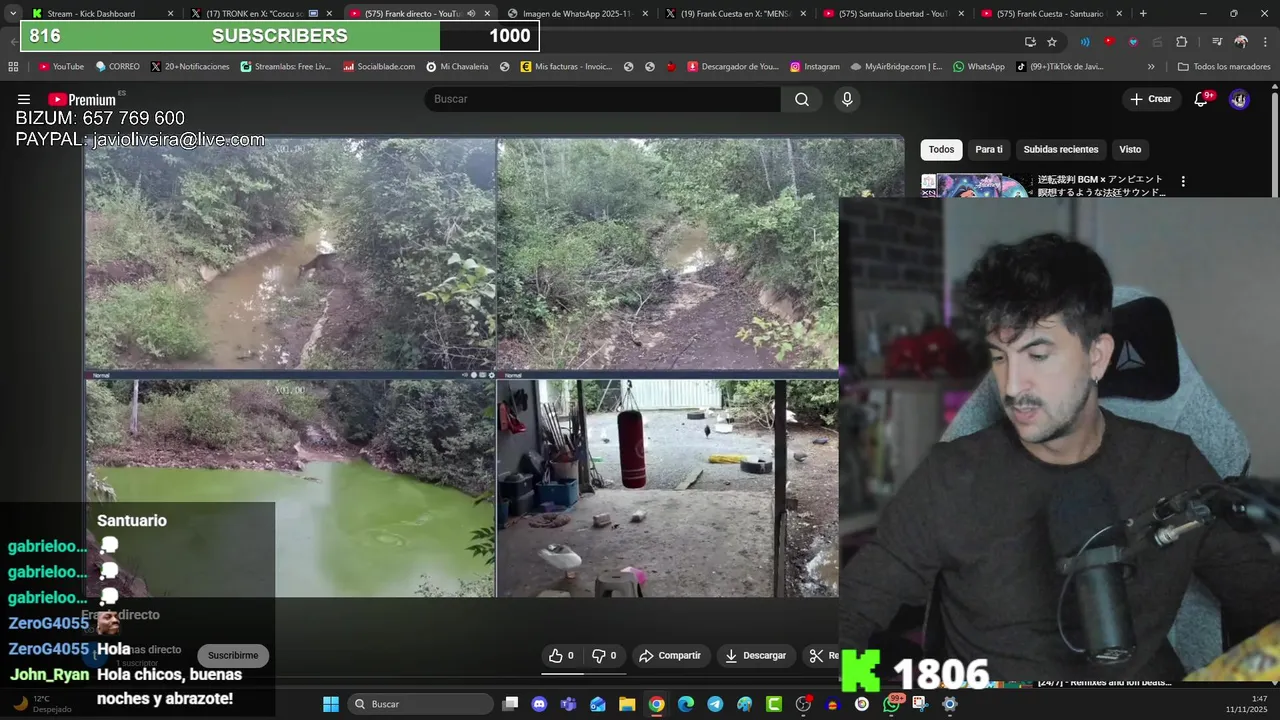Expand the bookmarks bar overflow chevron

click(x=1151, y=67)
